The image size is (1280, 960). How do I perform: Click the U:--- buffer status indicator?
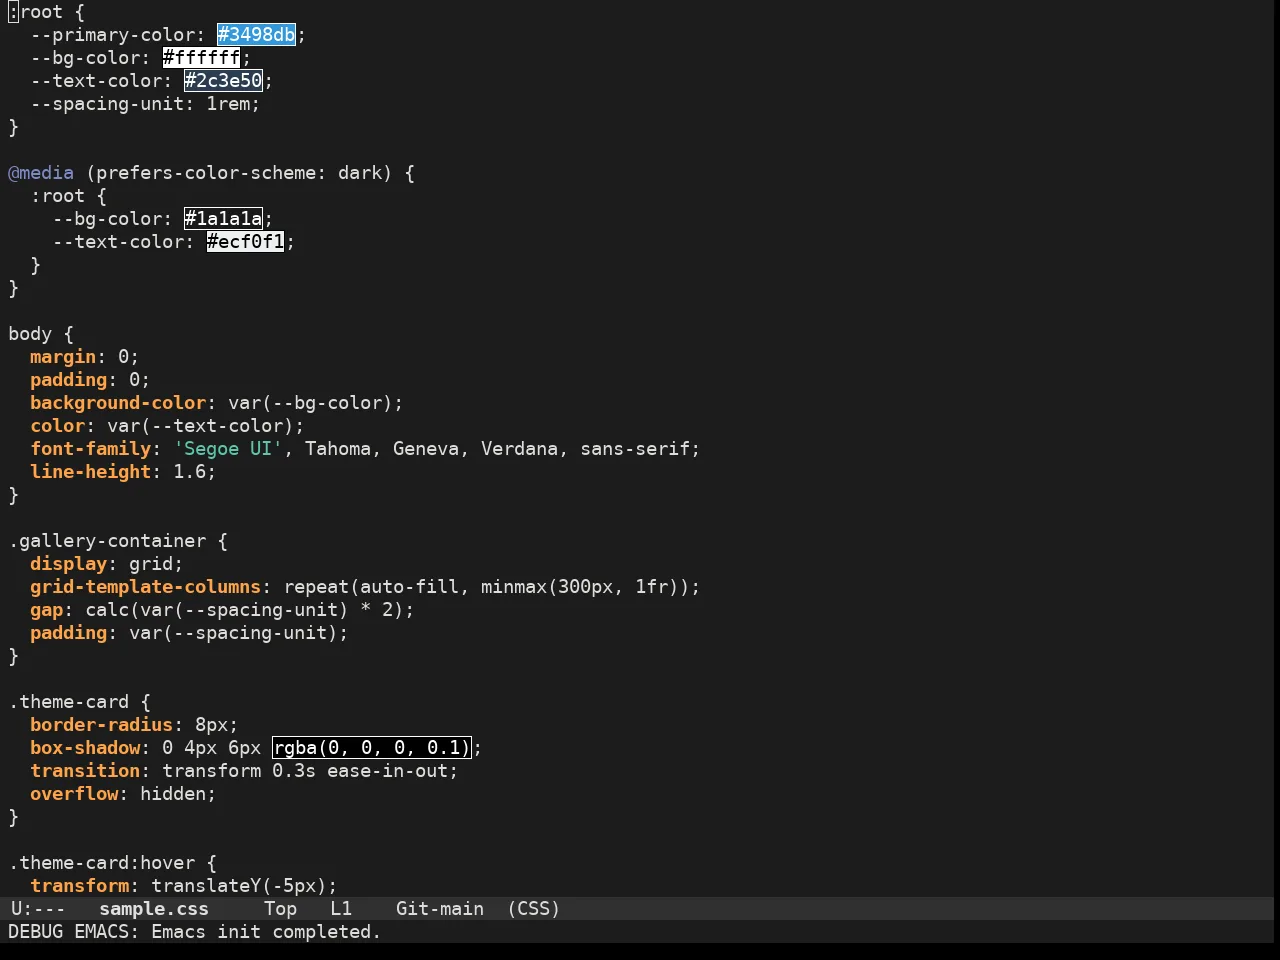[38, 909]
